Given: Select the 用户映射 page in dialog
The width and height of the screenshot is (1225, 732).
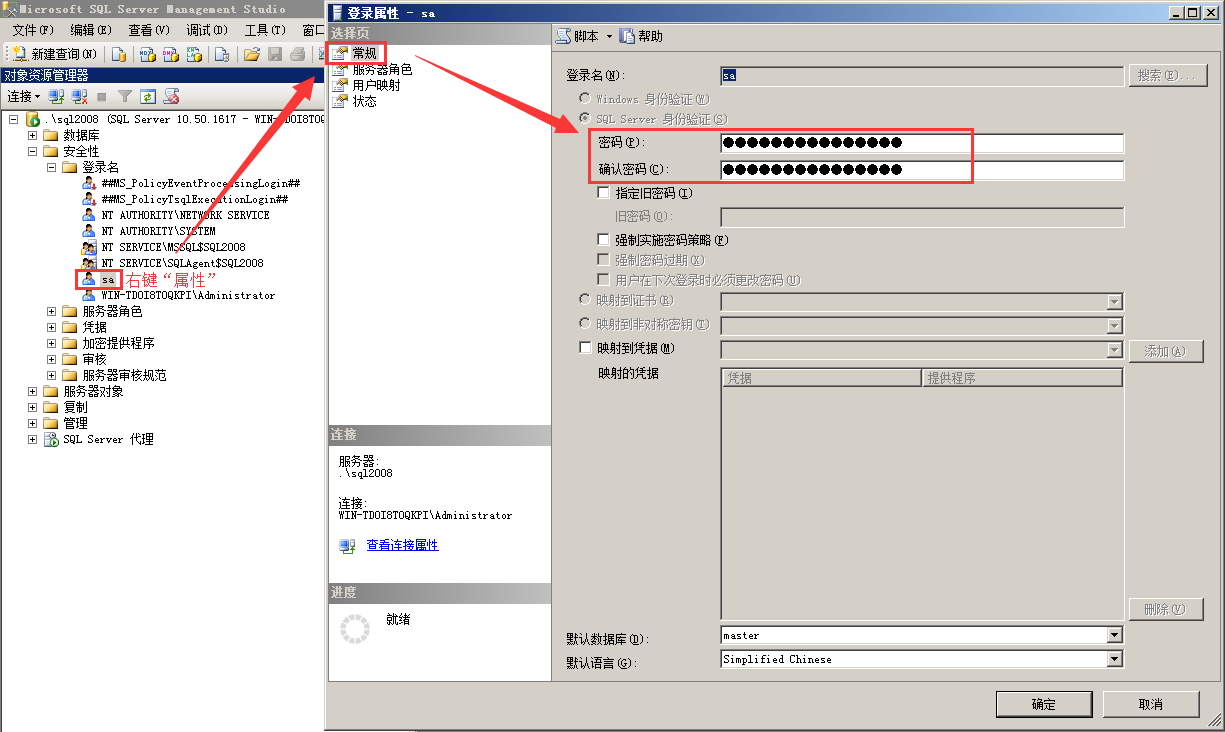Looking at the screenshot, I should click(x=376, y=85).
